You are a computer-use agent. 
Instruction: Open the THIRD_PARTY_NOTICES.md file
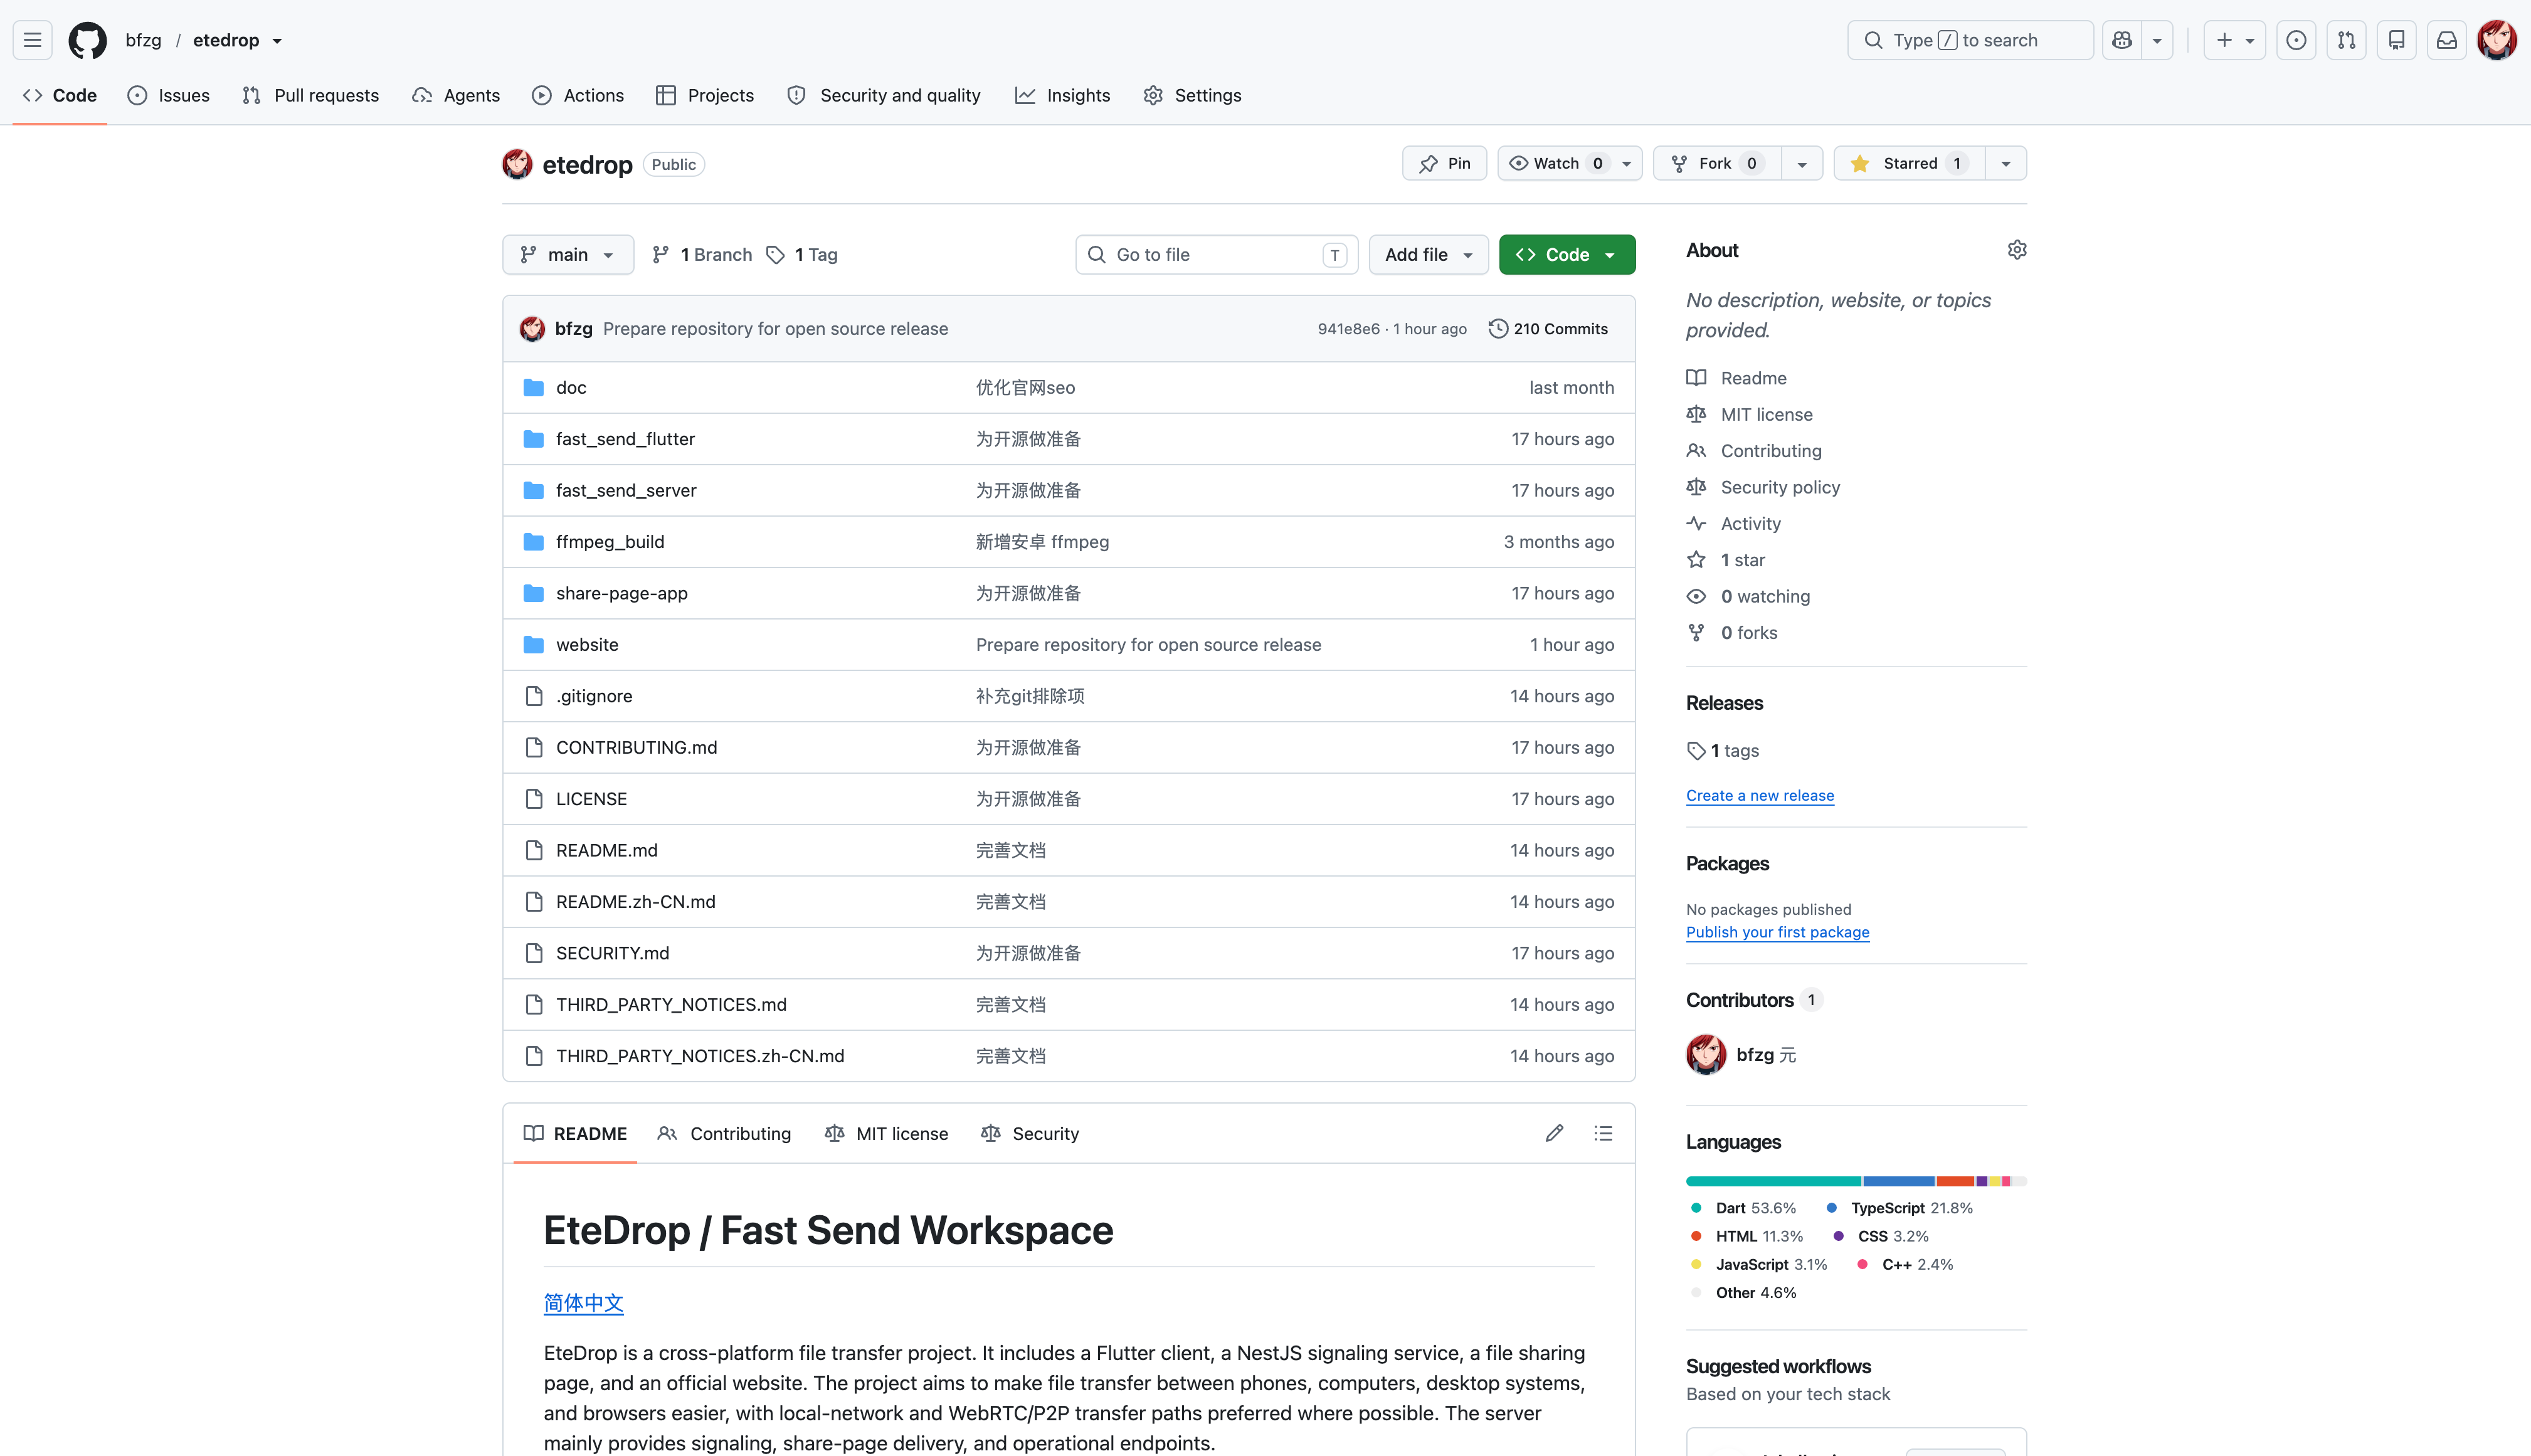tap(671, 1005)
